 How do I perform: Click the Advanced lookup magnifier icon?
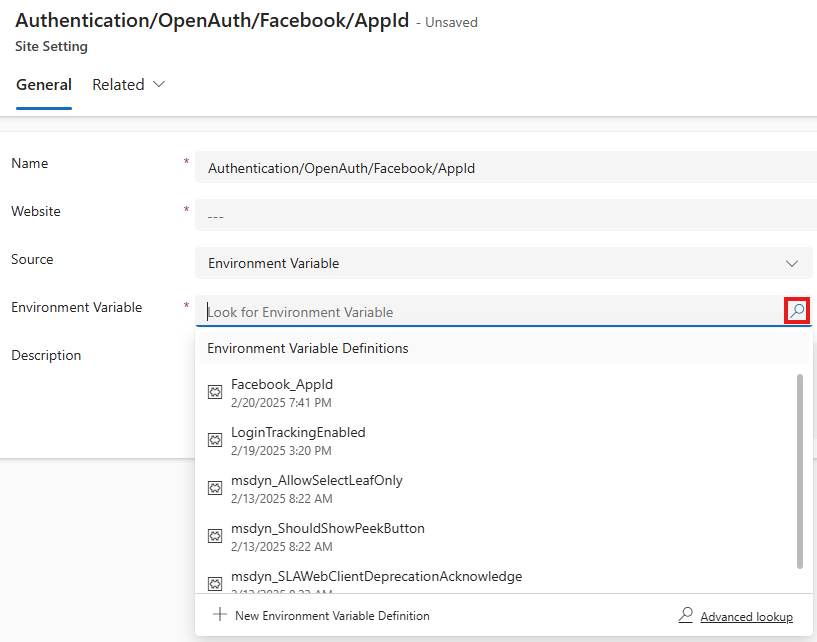686,615
